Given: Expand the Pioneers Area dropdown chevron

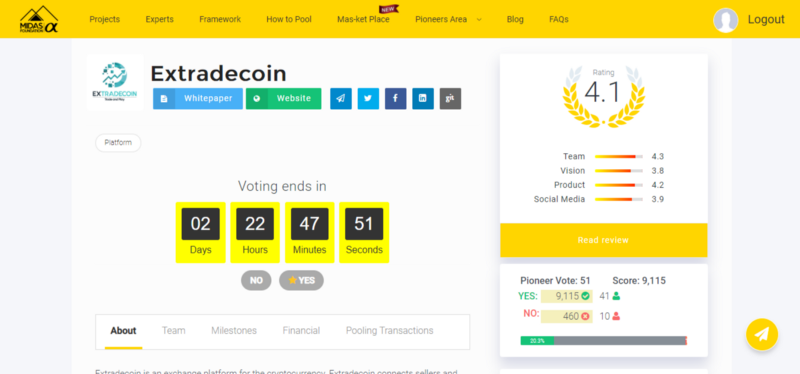Looking at the screenshot, I should (x=479, y=19).
